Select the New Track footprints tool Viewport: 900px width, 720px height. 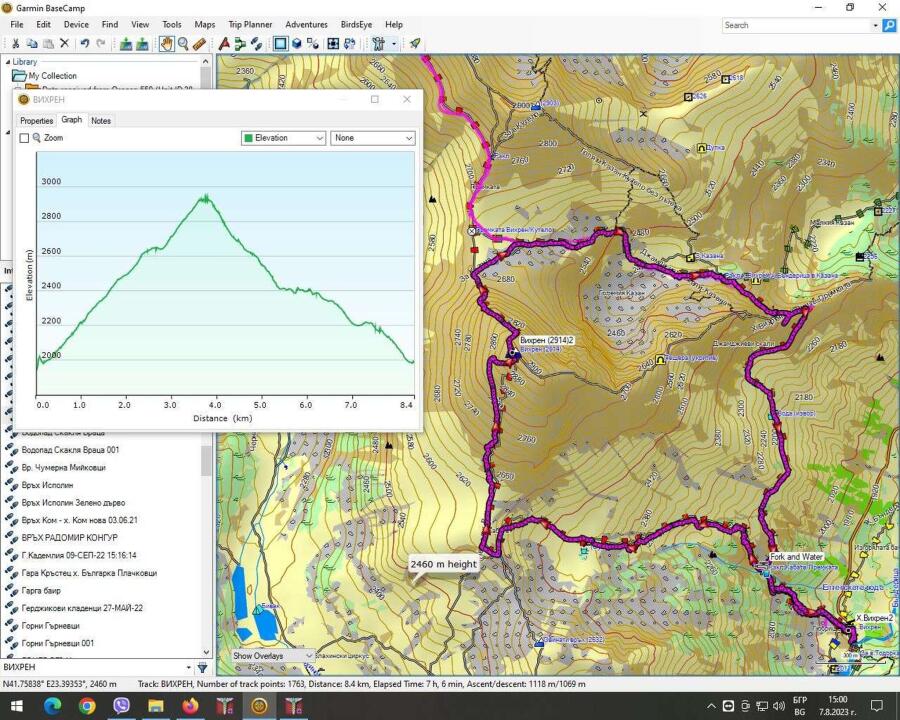[256, 44]
